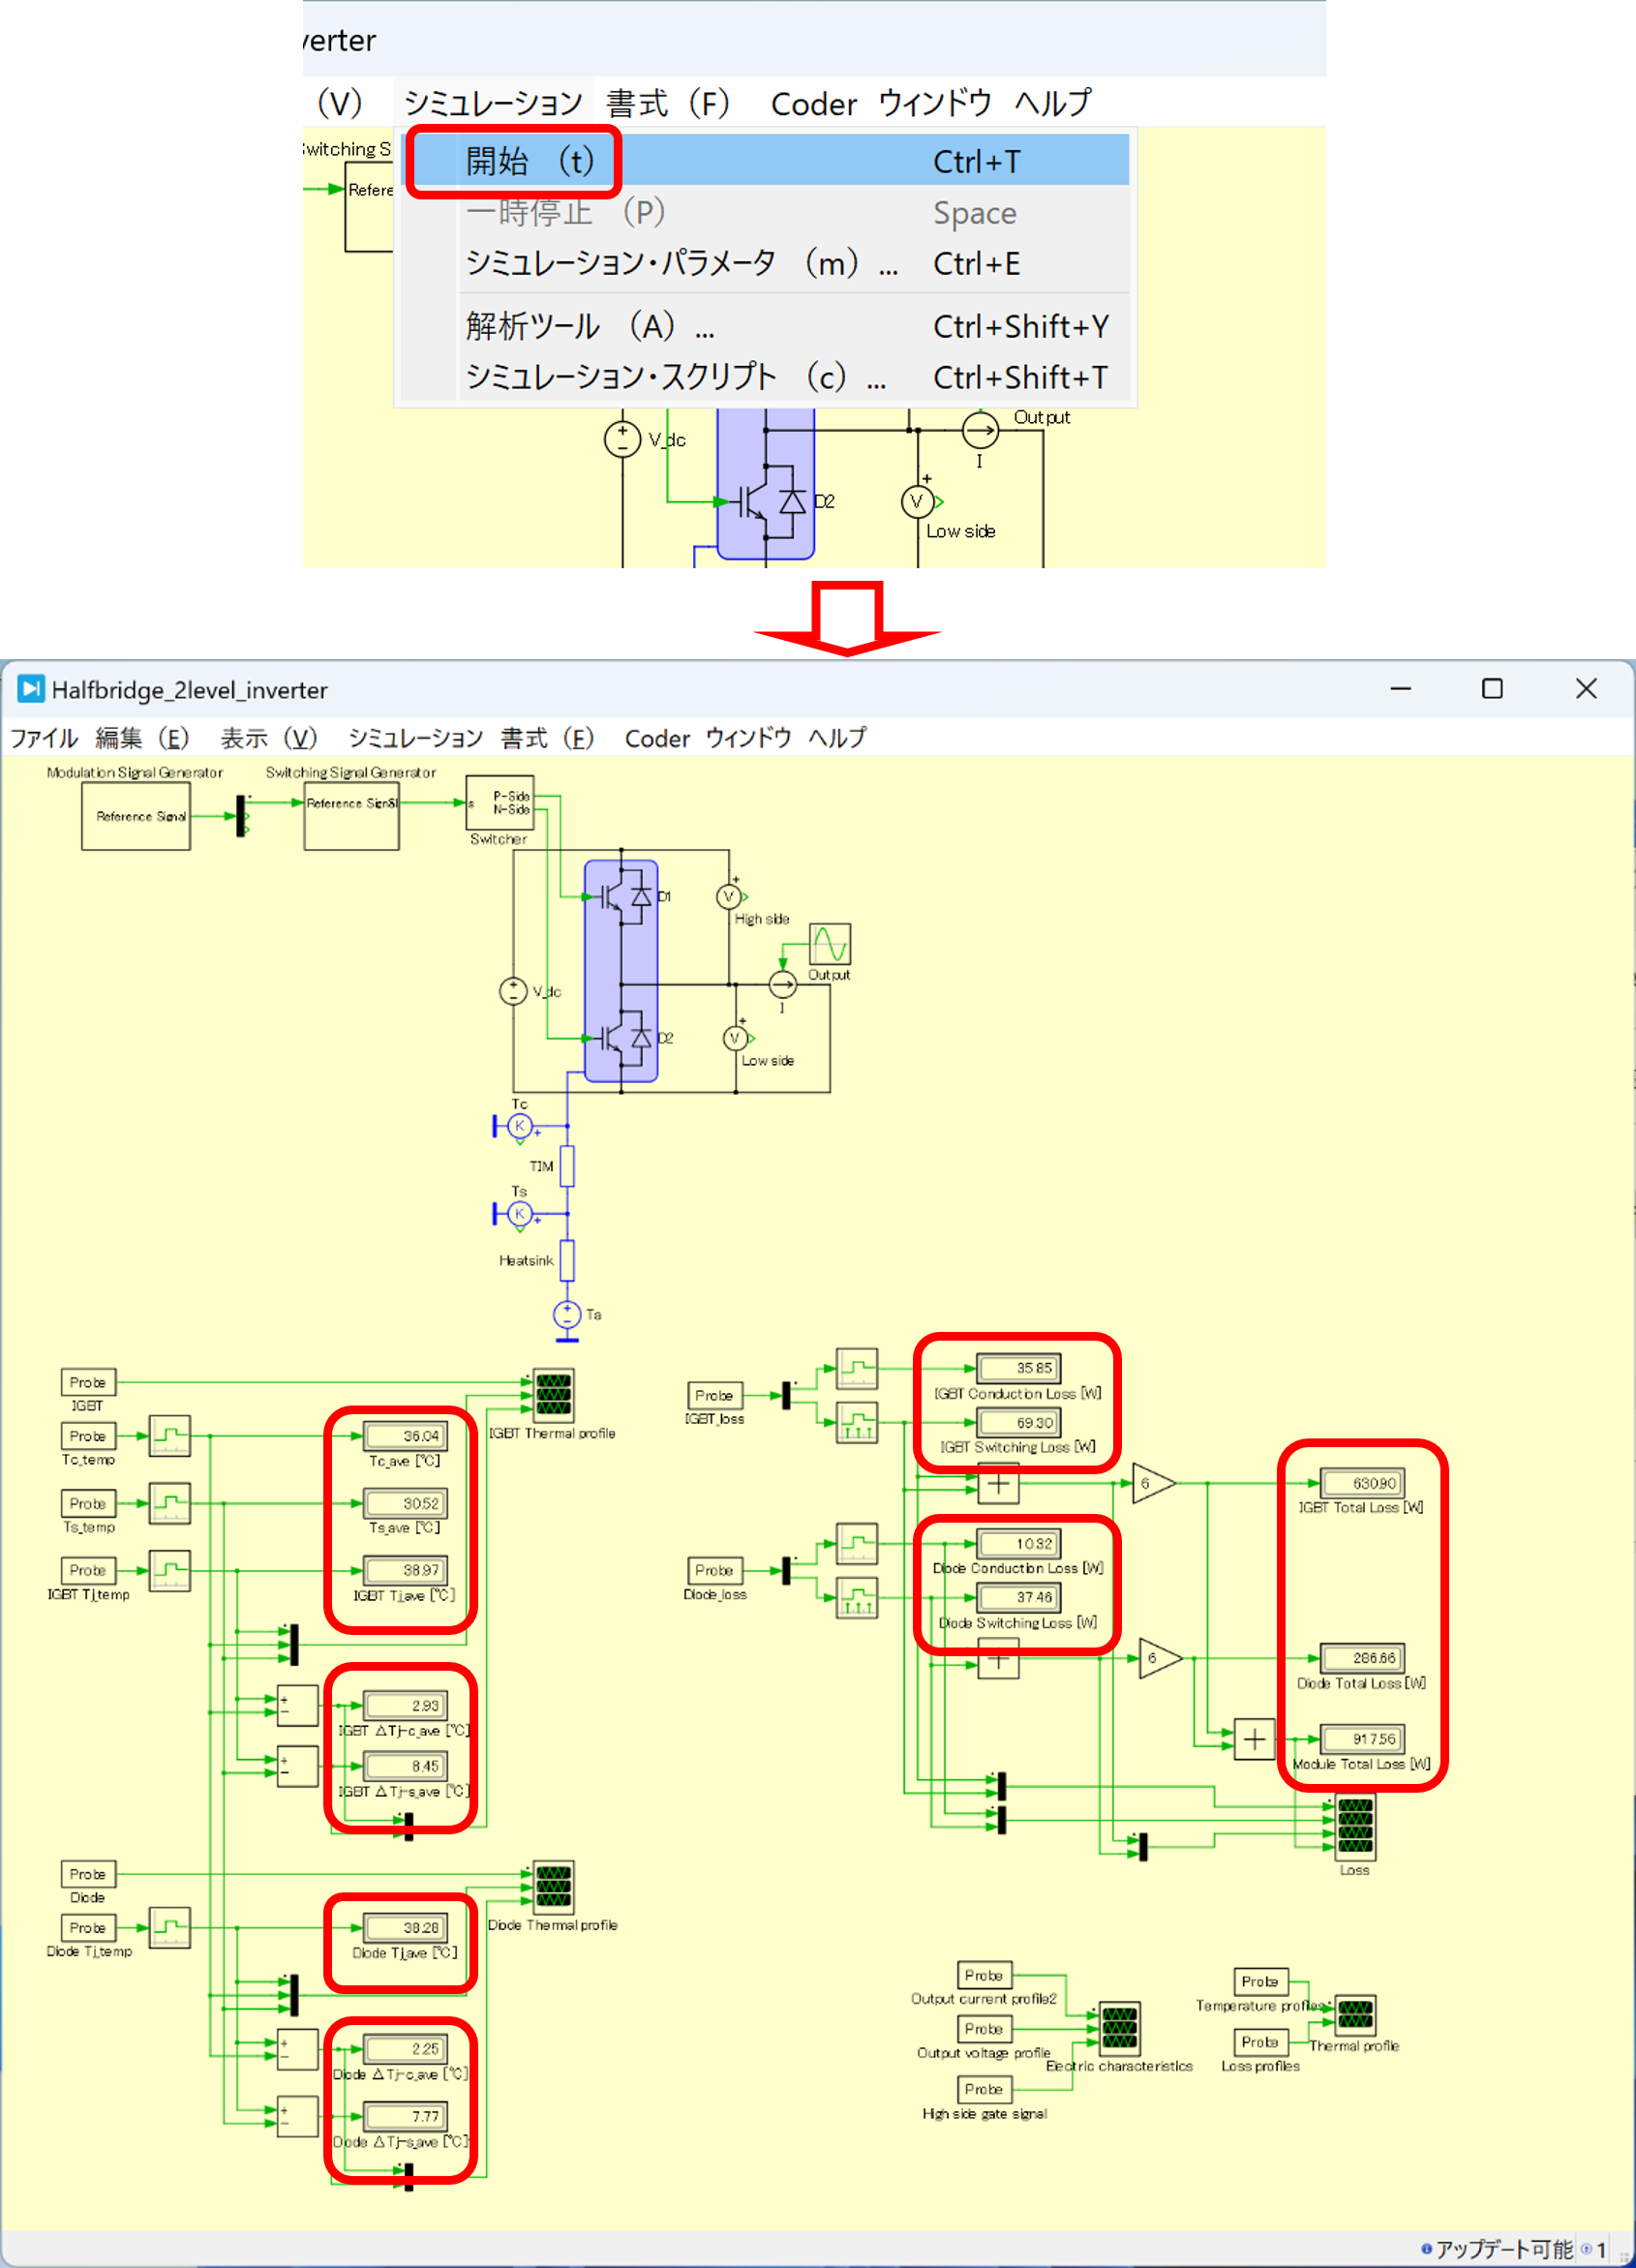Click the Ta ambient temperature source
Image resolution: width=1636 pixels, height=2268 pixels.
(x=567, y=1314)
